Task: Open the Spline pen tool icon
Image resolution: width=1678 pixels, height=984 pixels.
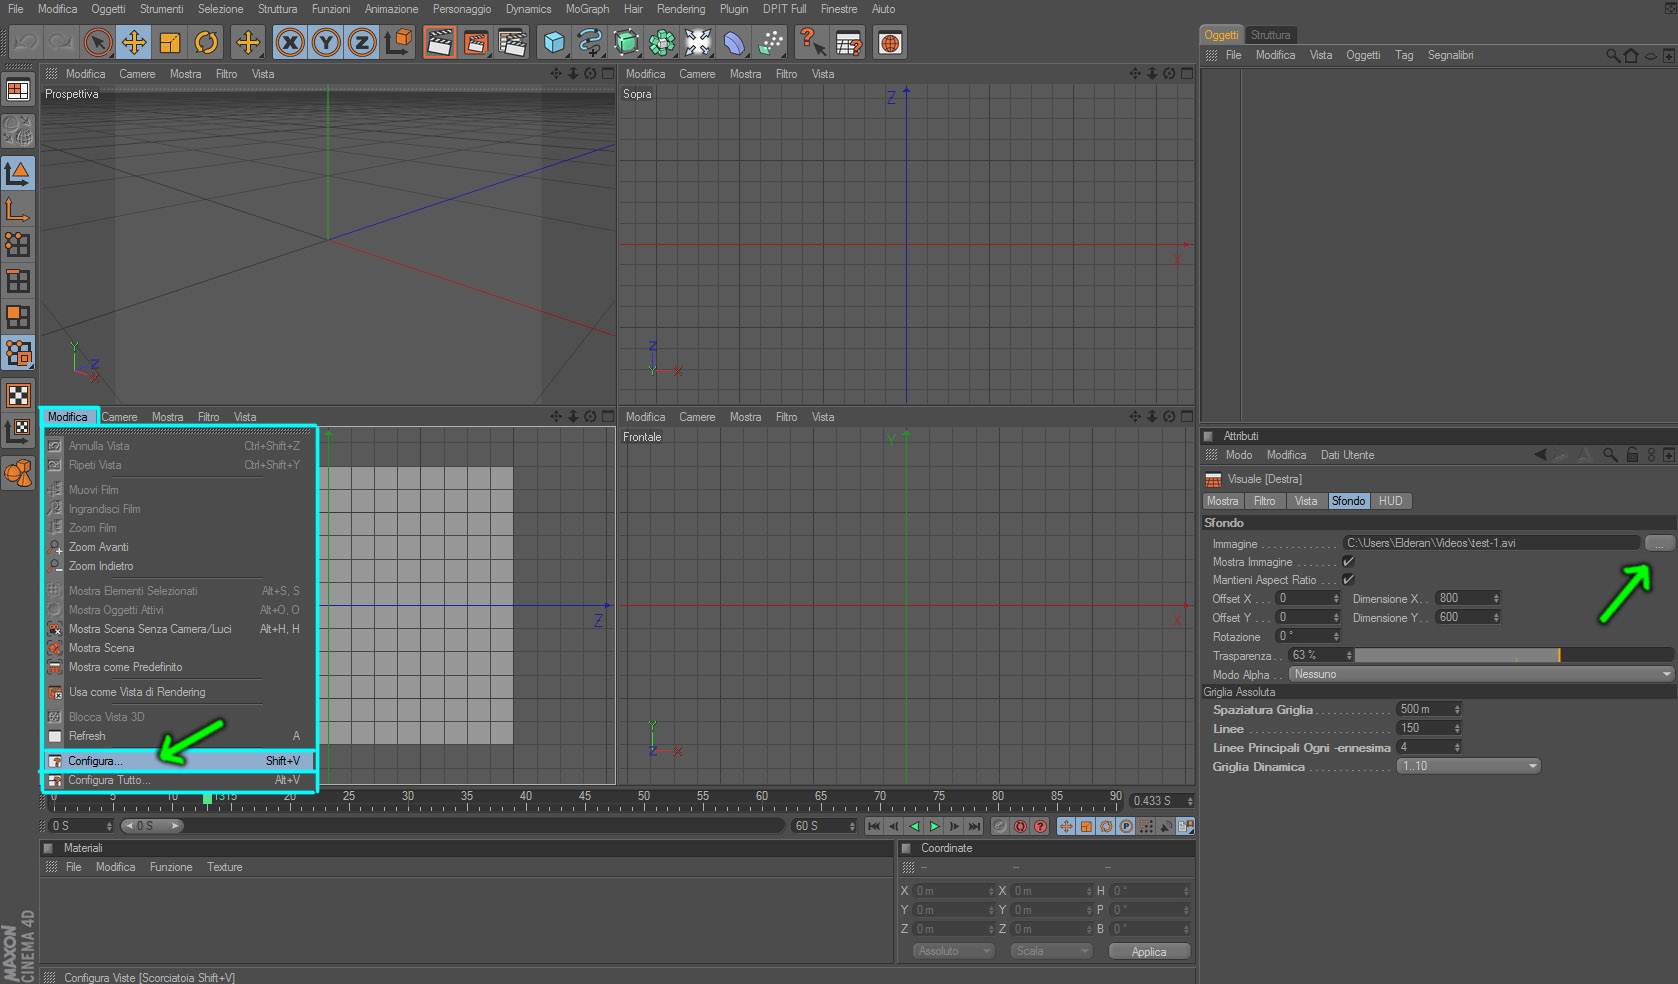Action: pos(590,42)
